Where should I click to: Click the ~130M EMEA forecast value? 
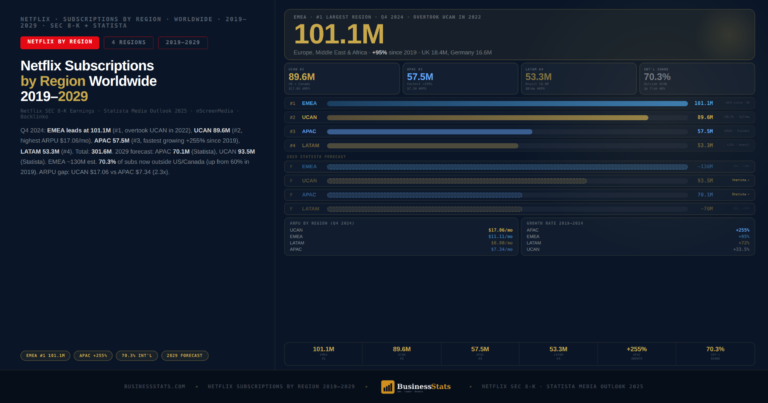coord(705,167)
